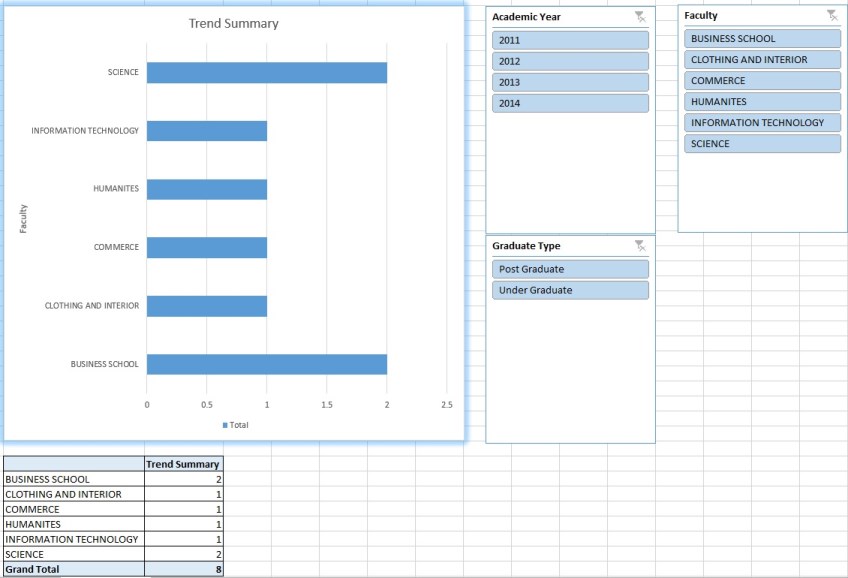Select 2011 in Academic Year slicer
The width and height of the screenshot is (848, 578).
coord(570,40)
